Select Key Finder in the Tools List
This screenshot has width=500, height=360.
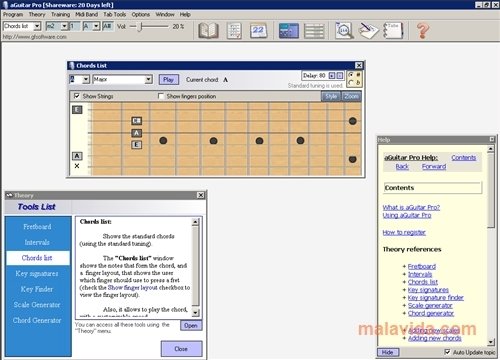click(37, 289)
